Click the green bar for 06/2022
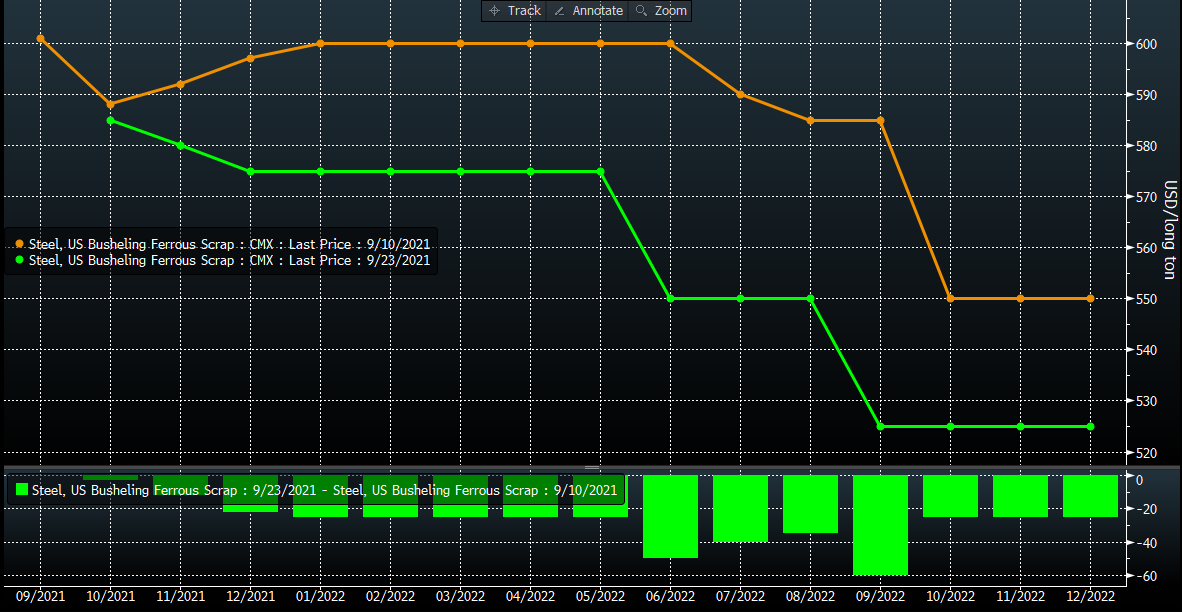 (x=670, y=516)
